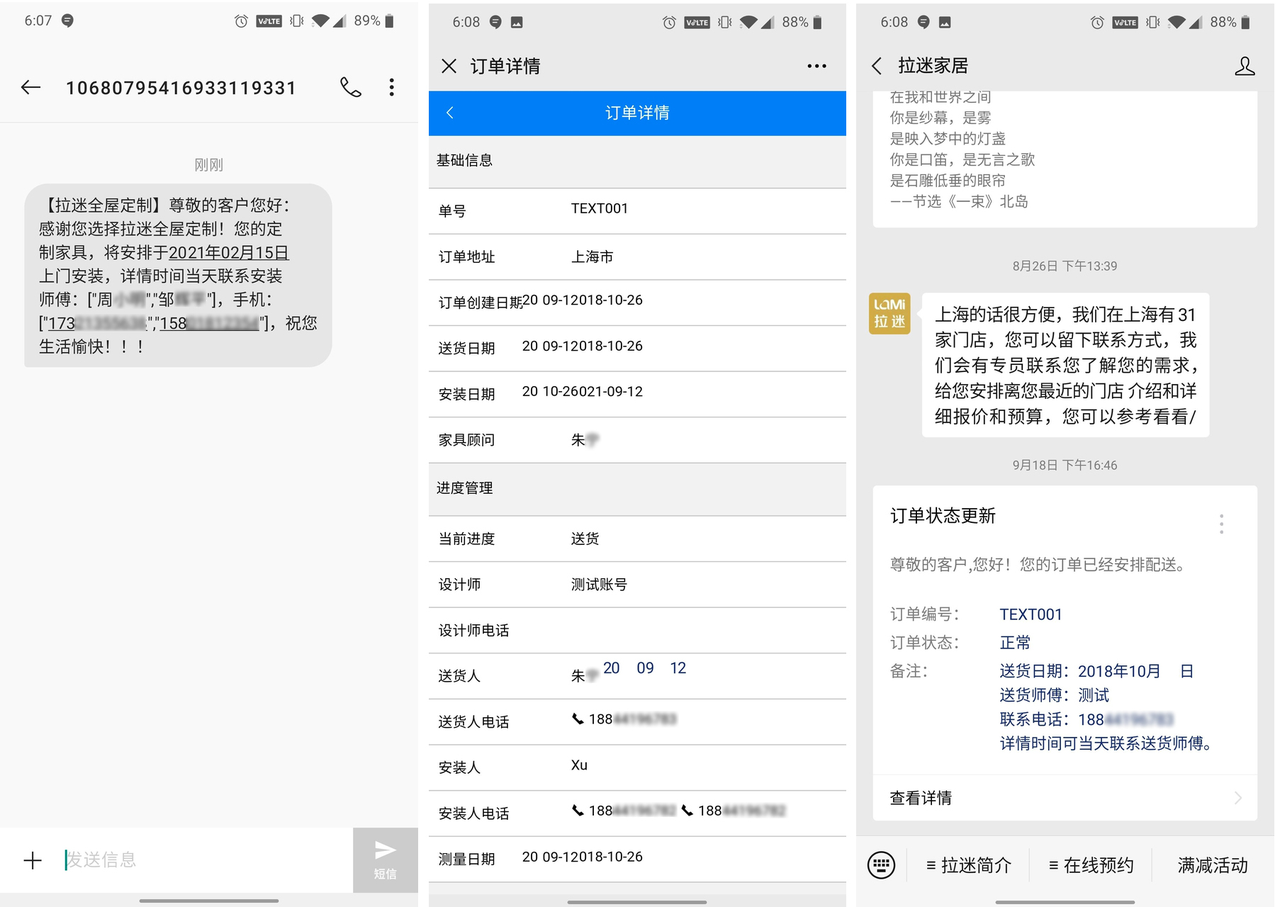Image resolution: width=1280 pixels, height=907 pixels.
Task: Tap the LaMi 拉迷 avatar
Action: pos(890,314)
